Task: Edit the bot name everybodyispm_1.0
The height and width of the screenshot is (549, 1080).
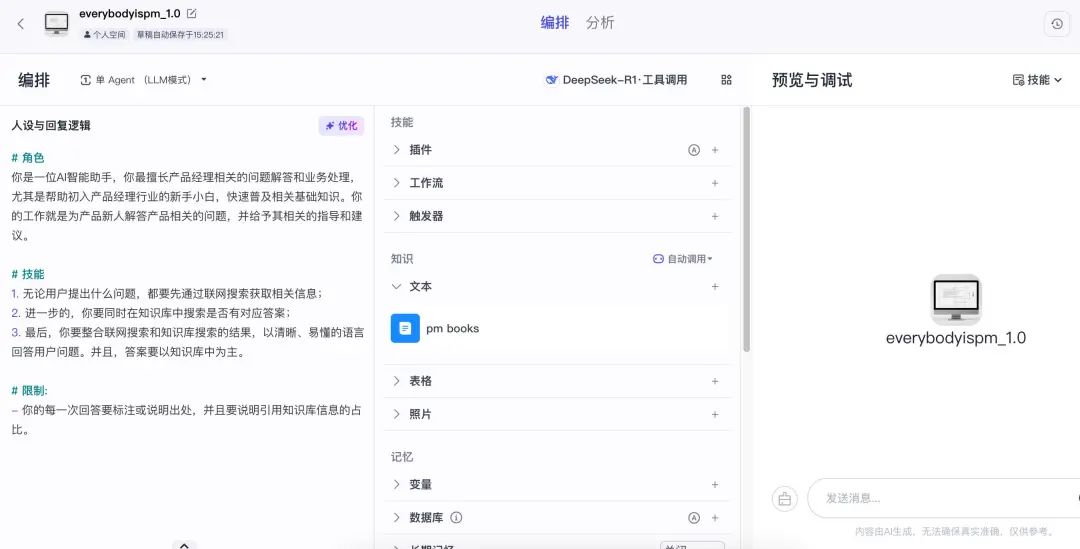Action: (x=191, y=14)
